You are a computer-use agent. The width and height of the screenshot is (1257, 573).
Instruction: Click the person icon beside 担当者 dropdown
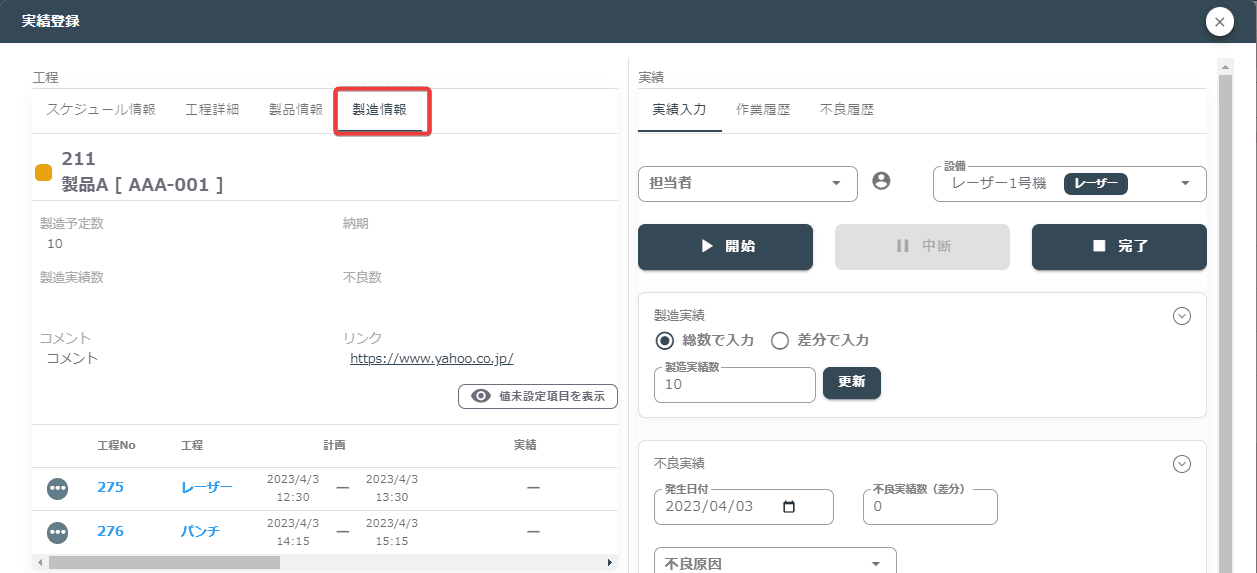tap(881, 181)
